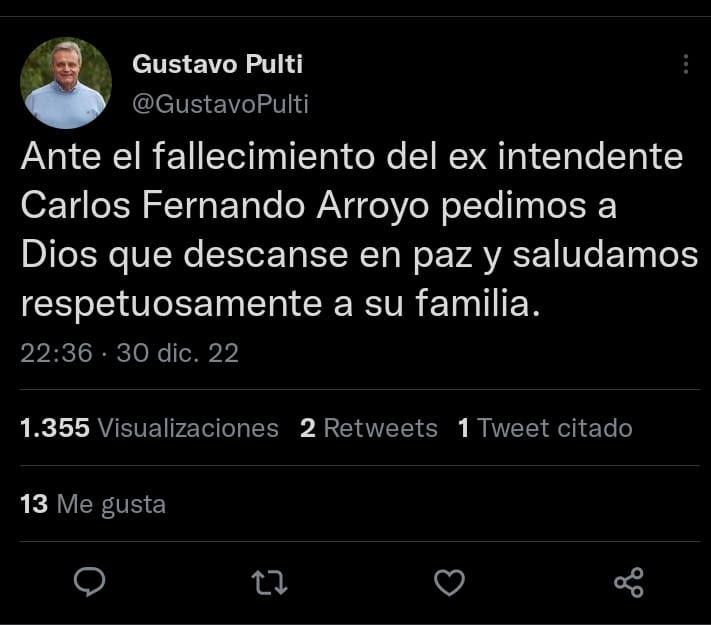Click the name Carlos Fernando Arroyo in tweet
This screenshot has width=711, height=625.
tap(242, 205)
